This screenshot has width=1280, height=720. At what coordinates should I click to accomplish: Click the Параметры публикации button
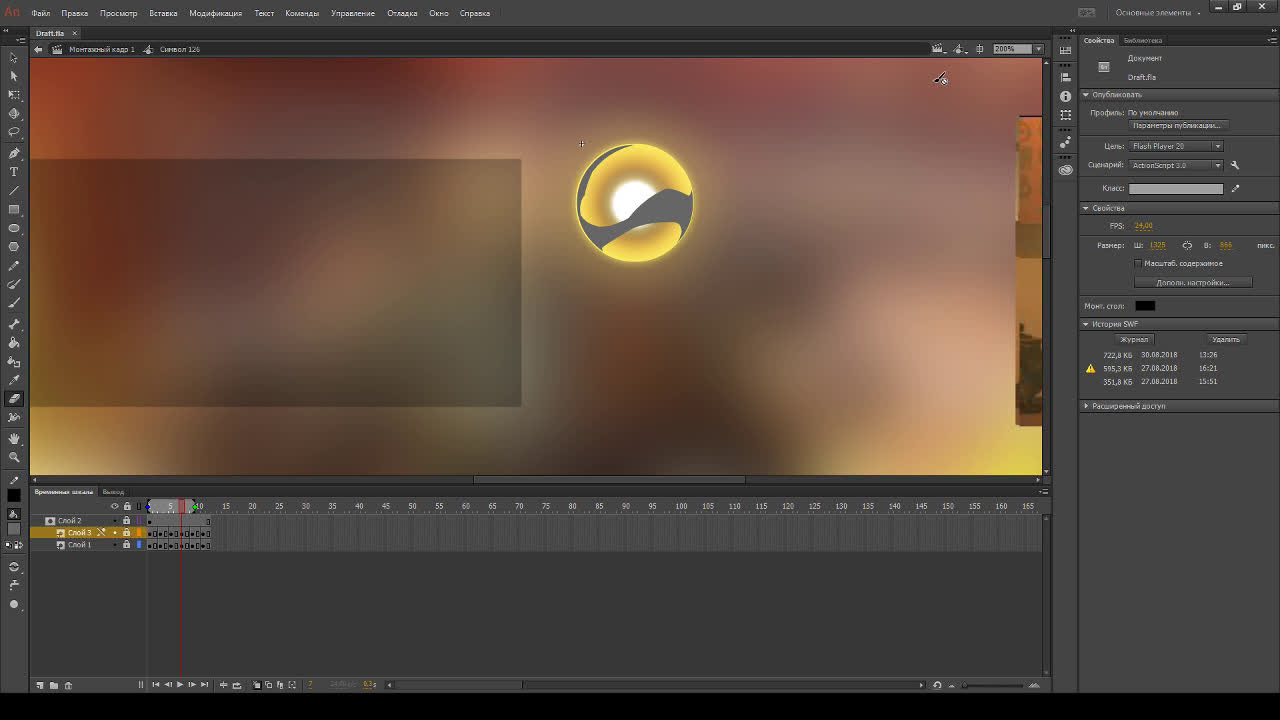(x=1176, y=126)
